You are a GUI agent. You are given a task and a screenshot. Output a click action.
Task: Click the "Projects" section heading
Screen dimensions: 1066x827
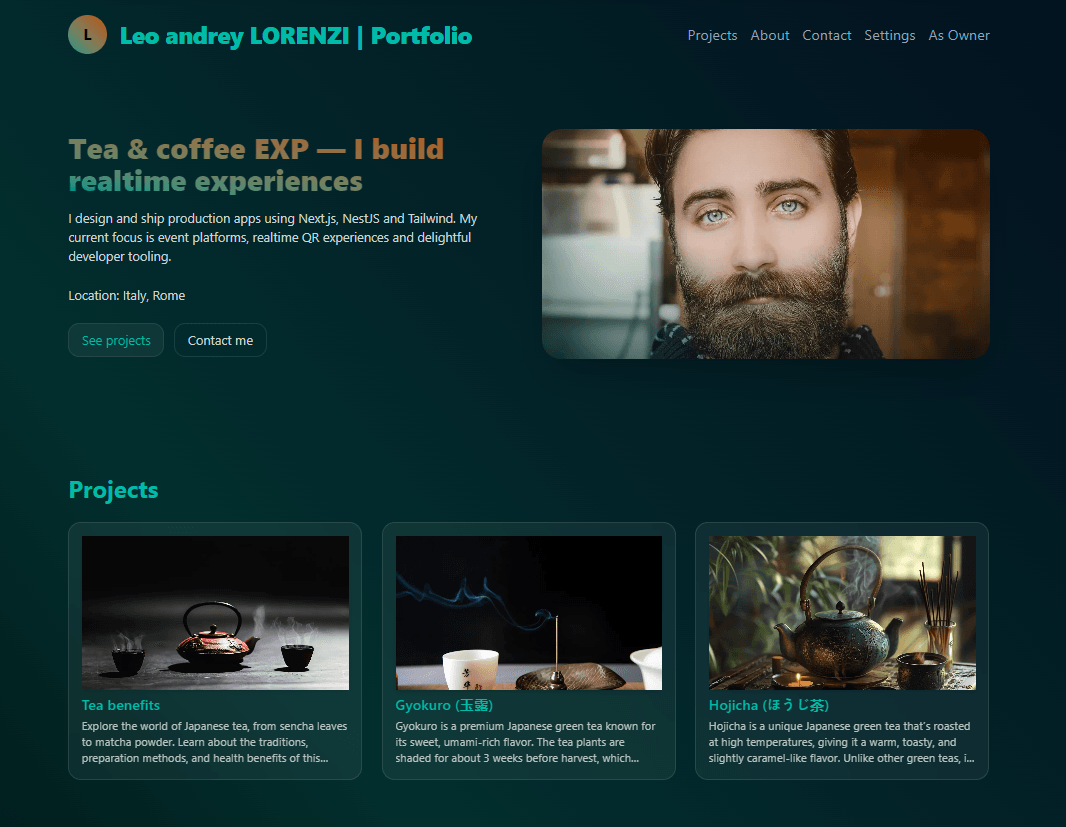[x=113, y=490]
